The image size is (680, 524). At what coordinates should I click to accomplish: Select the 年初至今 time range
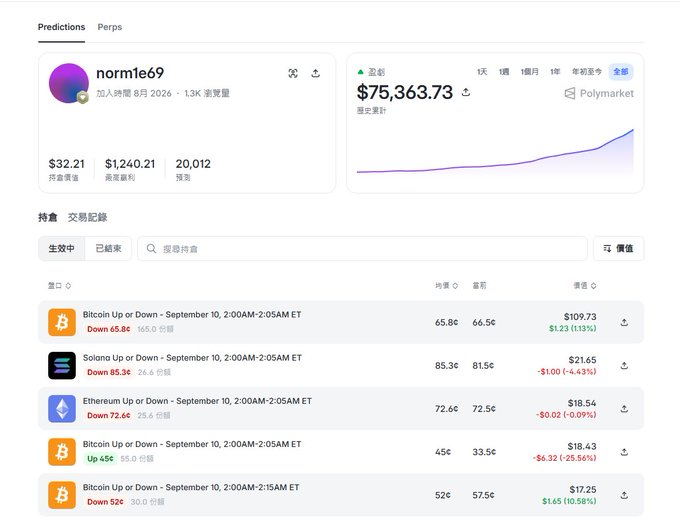(587, 72)
